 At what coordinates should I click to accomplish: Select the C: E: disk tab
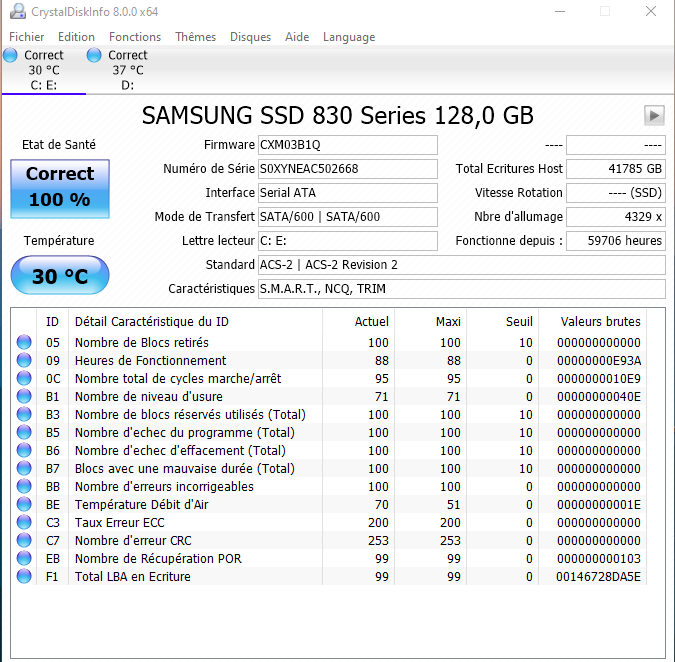coord(43,70)
